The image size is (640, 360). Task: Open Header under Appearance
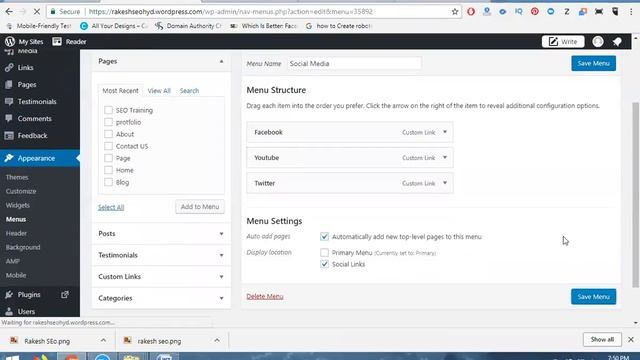click(x=16, y=233)
